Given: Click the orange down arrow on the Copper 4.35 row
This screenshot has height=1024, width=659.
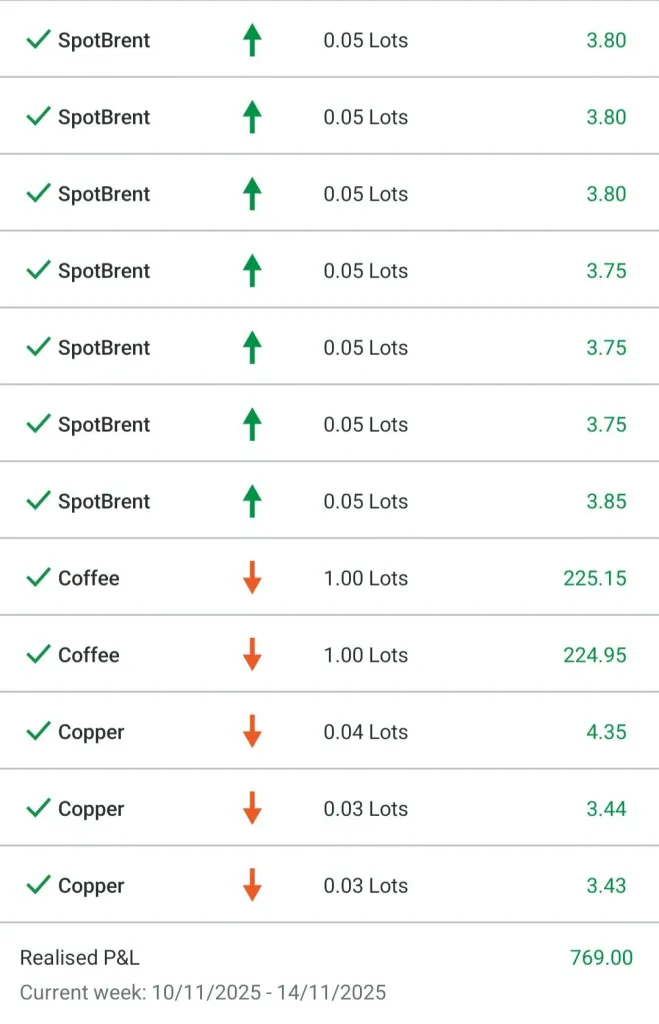Looking at the screenshot, I should [x=252, y=731].
